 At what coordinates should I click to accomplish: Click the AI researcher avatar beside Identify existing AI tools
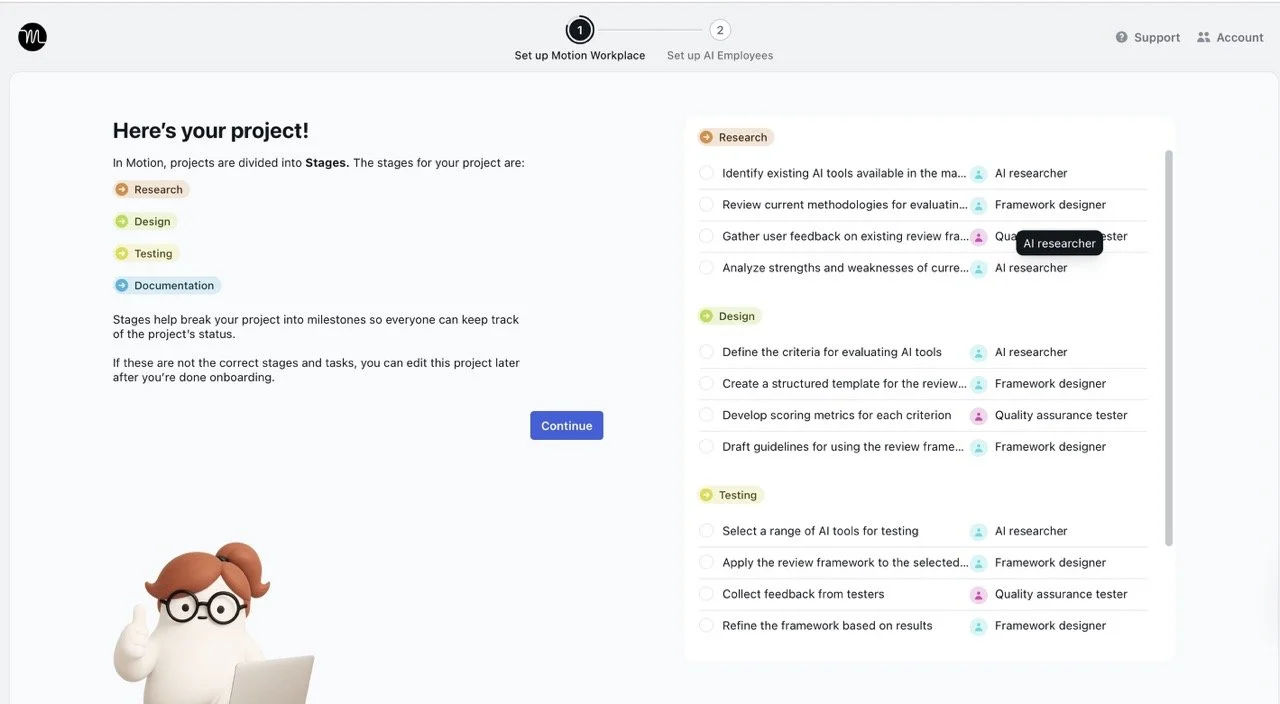pyautogui.click(x=978, y=173)
